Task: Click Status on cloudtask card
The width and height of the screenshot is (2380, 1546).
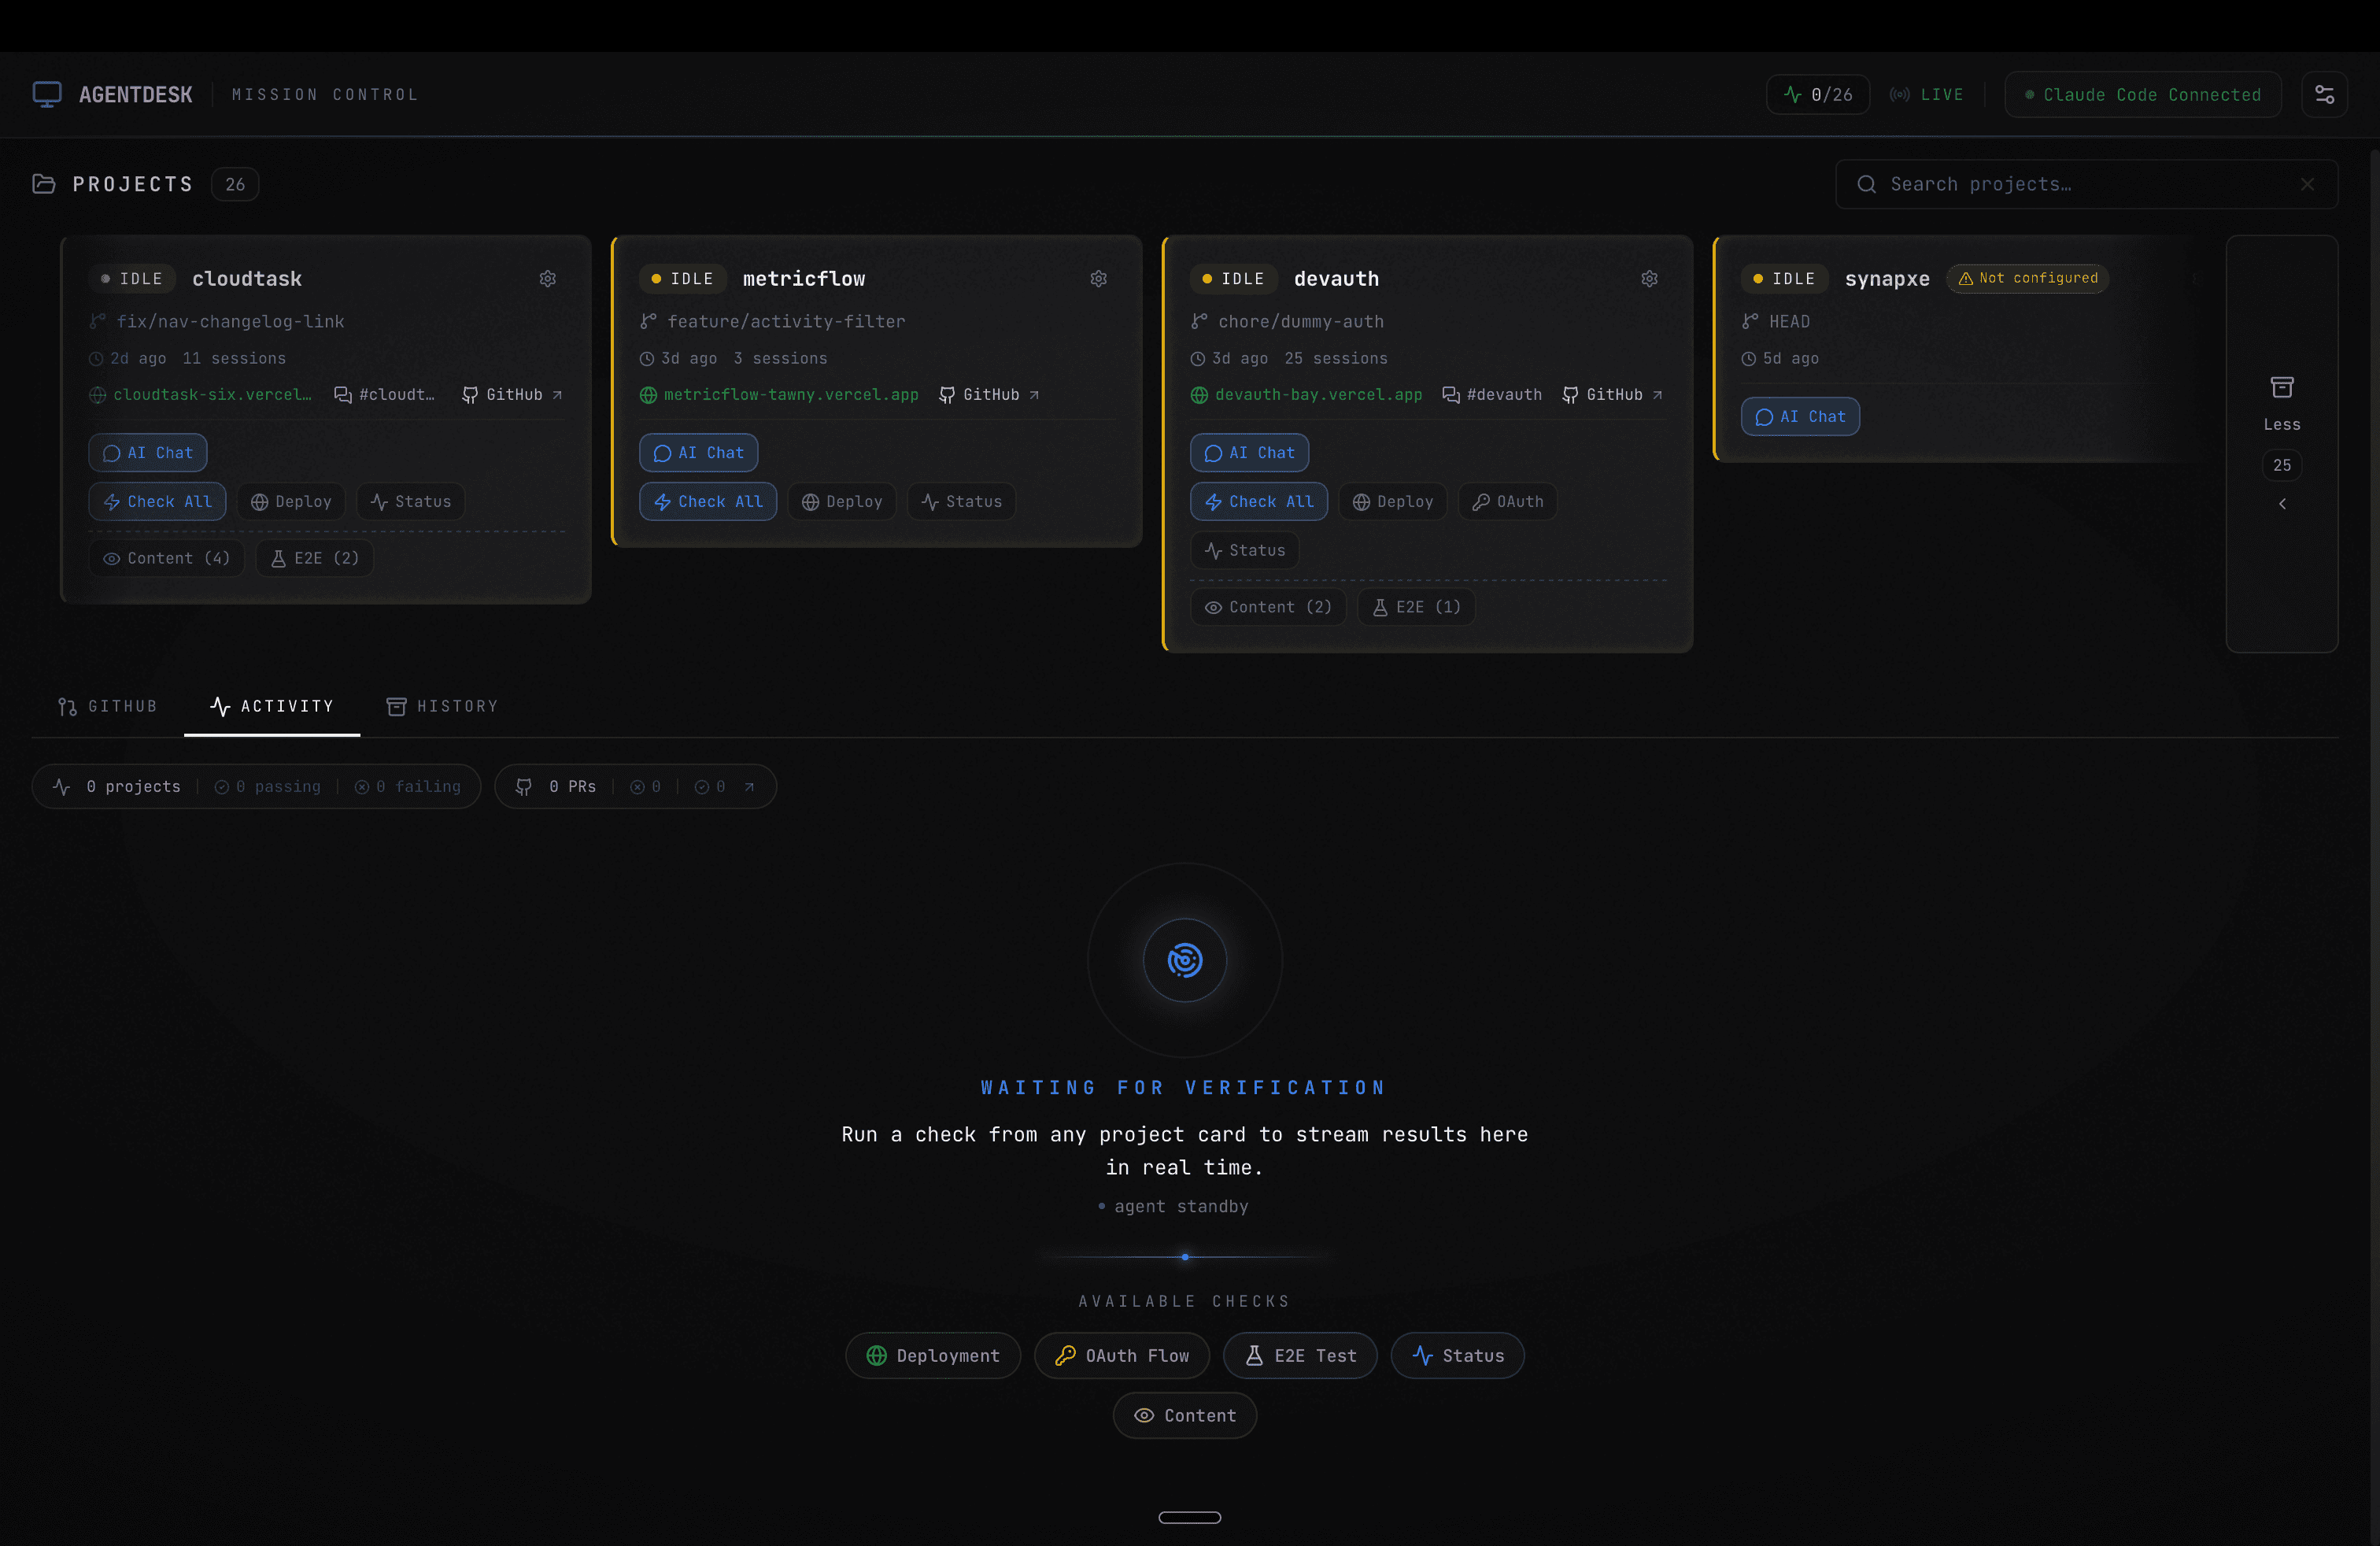Action: pos(411,502)
